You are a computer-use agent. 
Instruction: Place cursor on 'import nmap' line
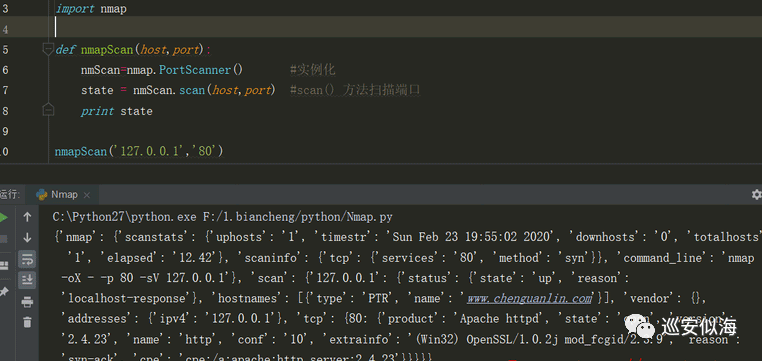tap(91, 9)
